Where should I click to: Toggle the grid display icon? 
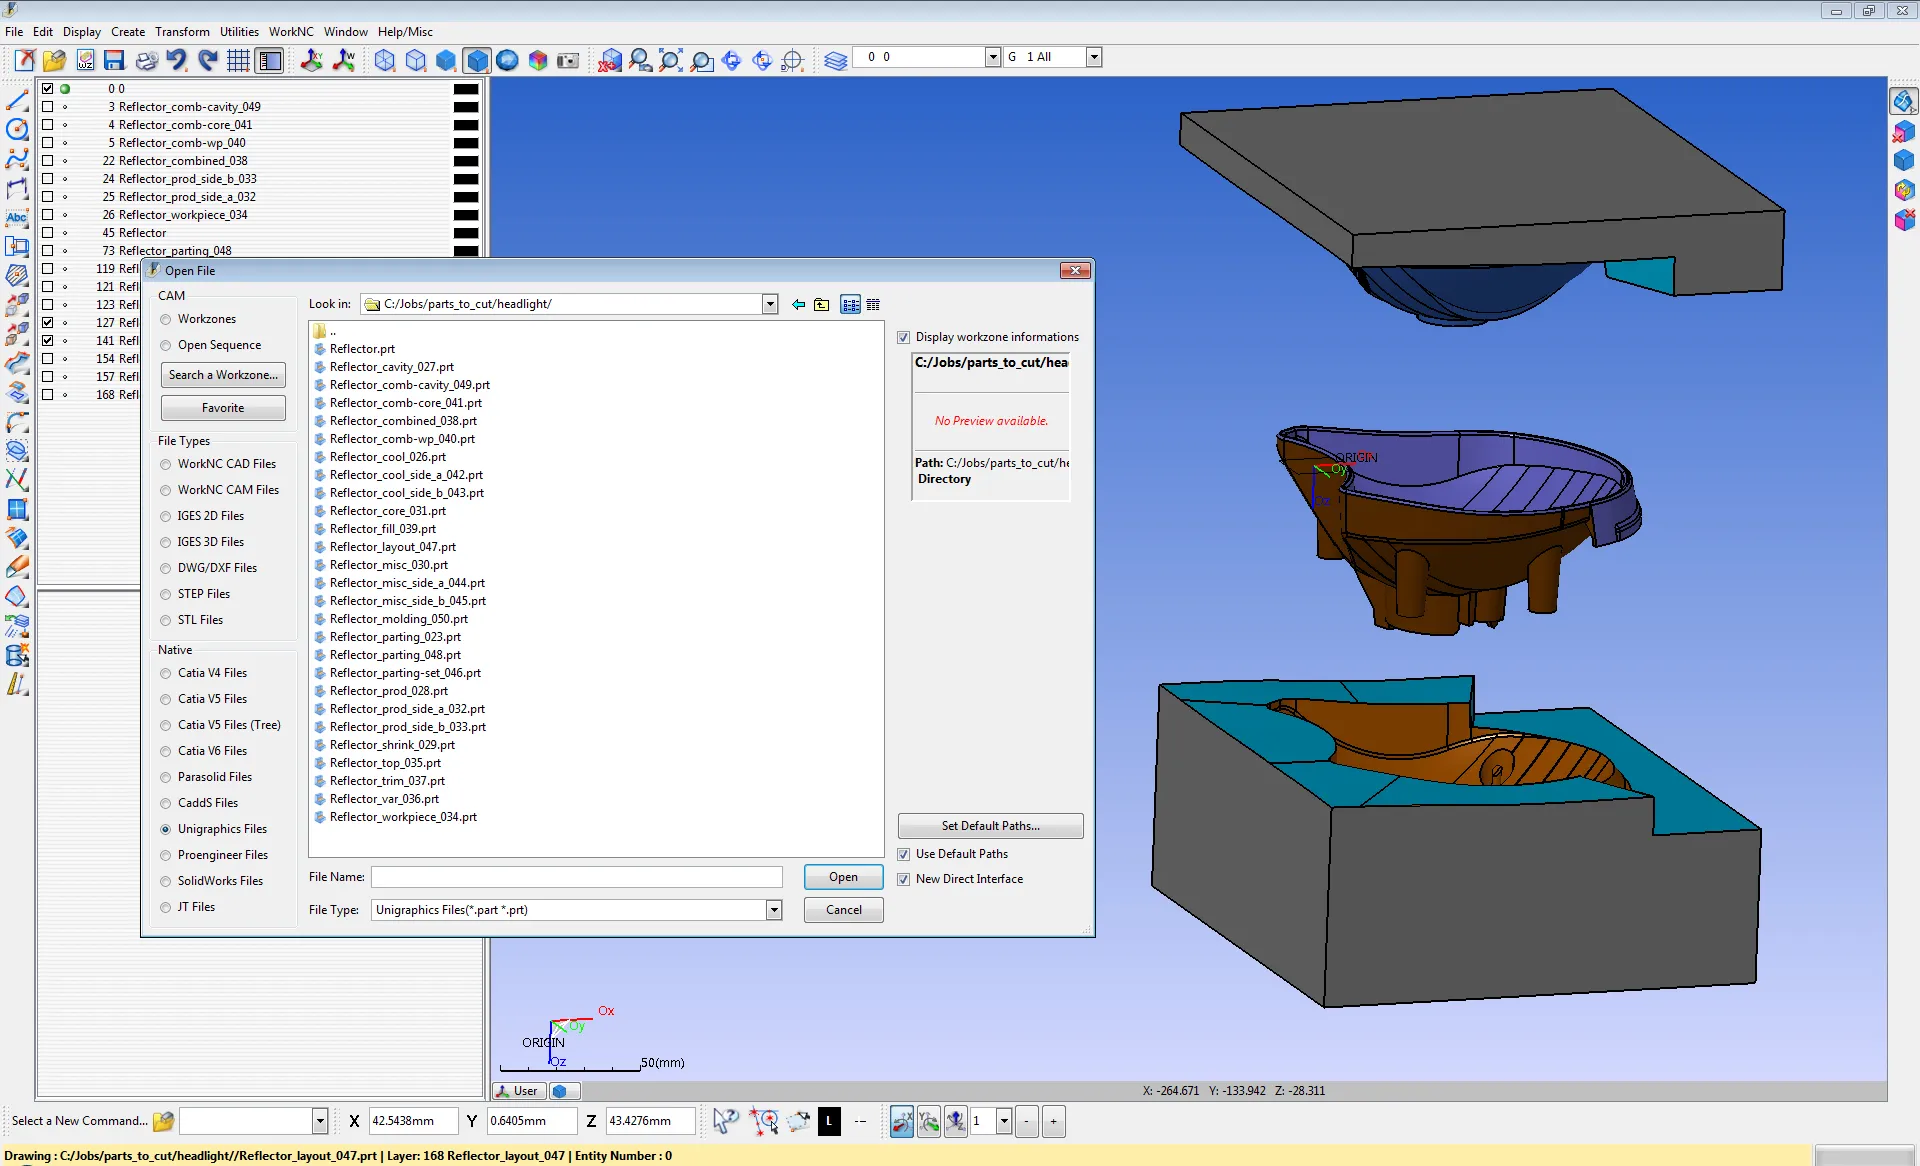click(238, 61)
